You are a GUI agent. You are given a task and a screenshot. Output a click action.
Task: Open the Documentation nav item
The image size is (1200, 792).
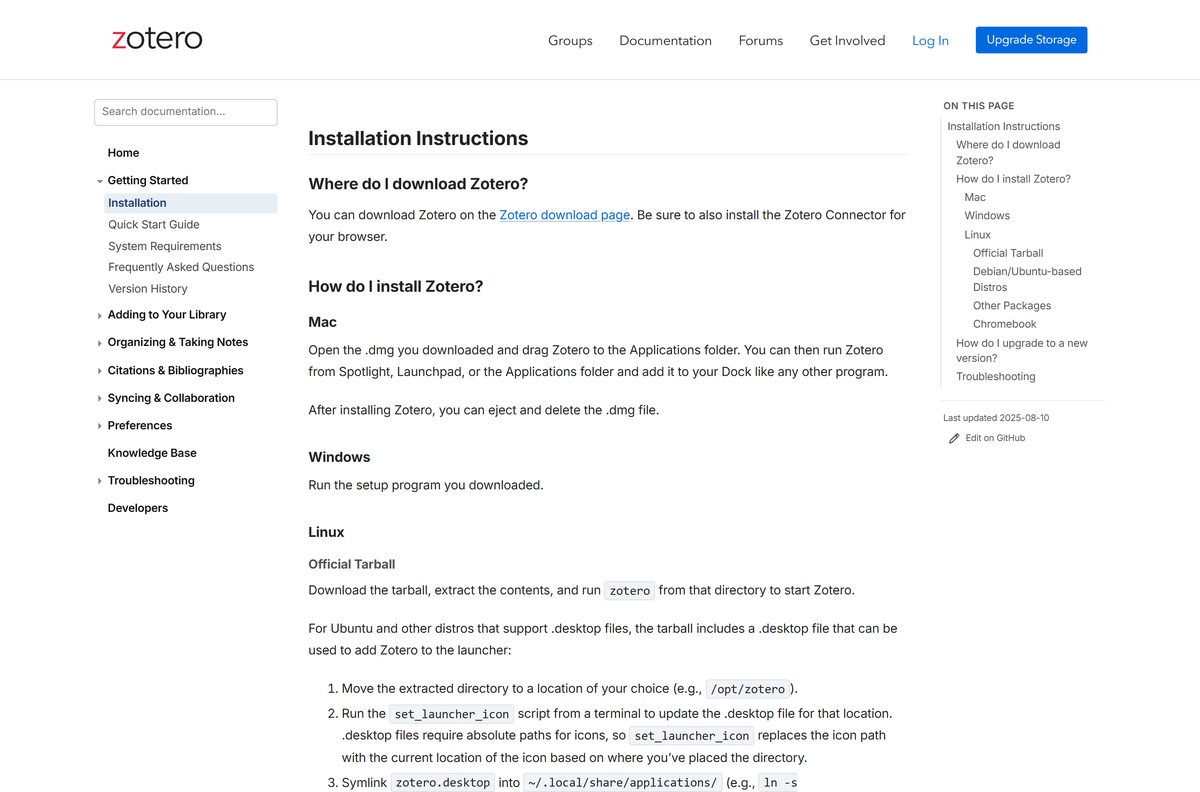click(x=665, y=41)
